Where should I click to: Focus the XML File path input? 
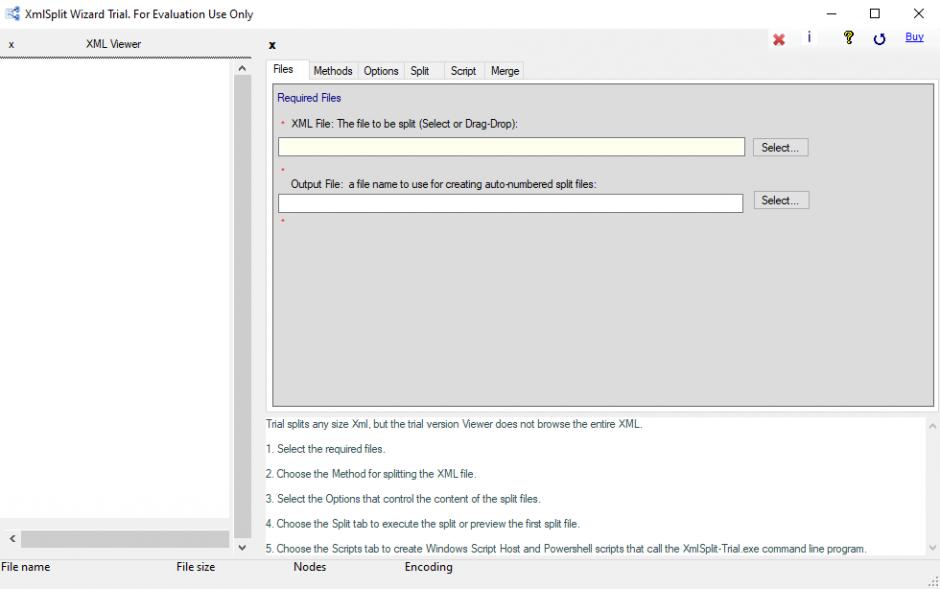(511, 147)
